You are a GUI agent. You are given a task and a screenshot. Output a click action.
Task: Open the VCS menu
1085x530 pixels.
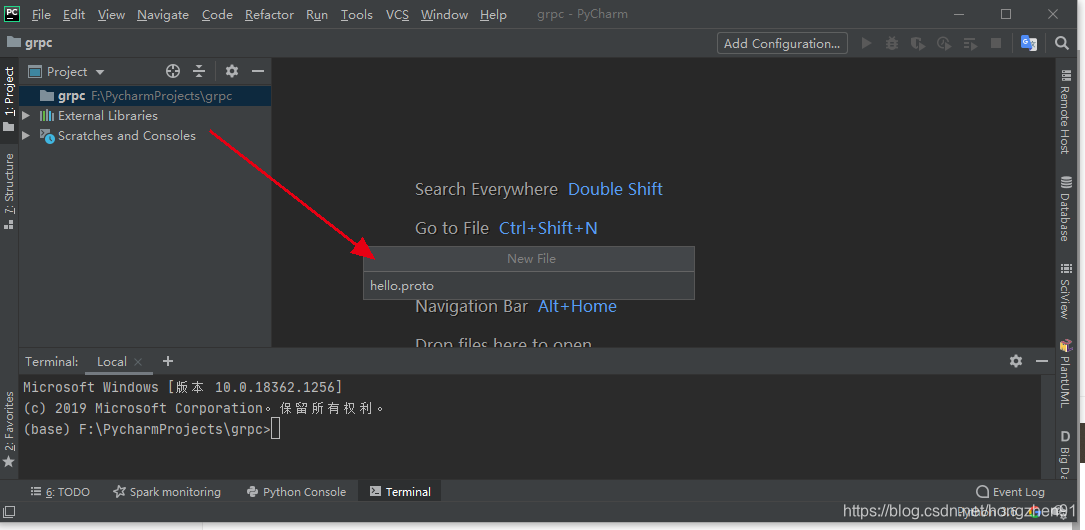397,15
